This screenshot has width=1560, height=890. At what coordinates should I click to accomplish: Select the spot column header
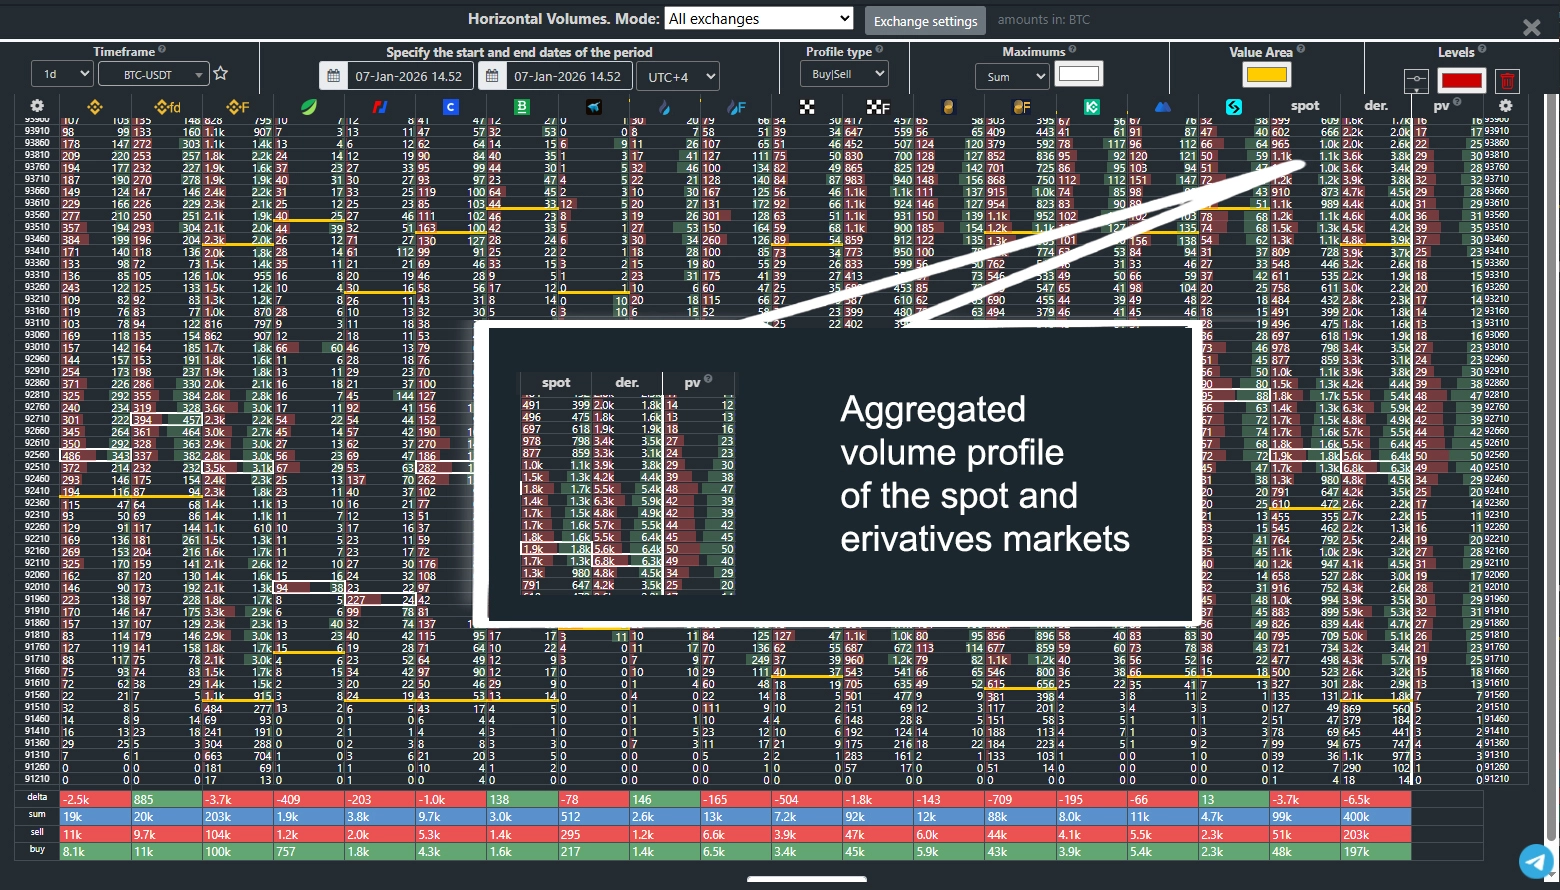coord(1304,106)
